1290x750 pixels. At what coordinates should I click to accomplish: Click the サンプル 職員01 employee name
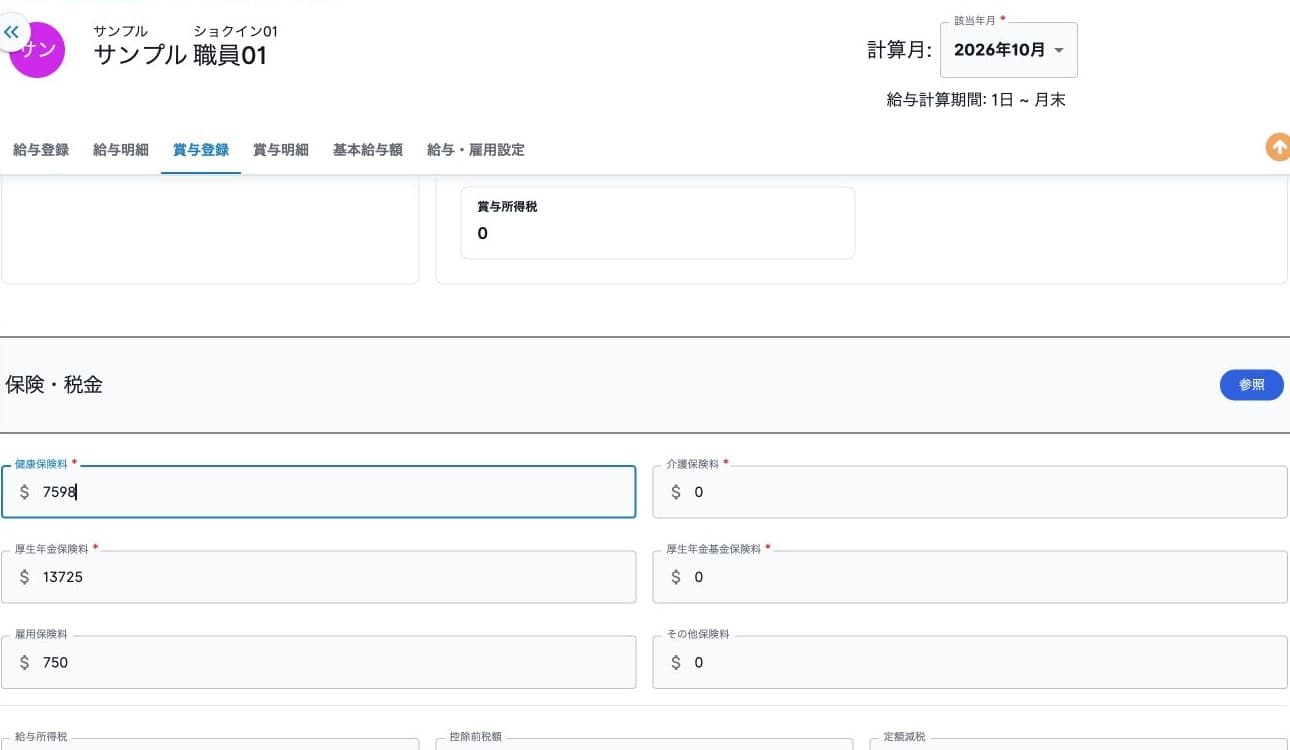point(181,55)
